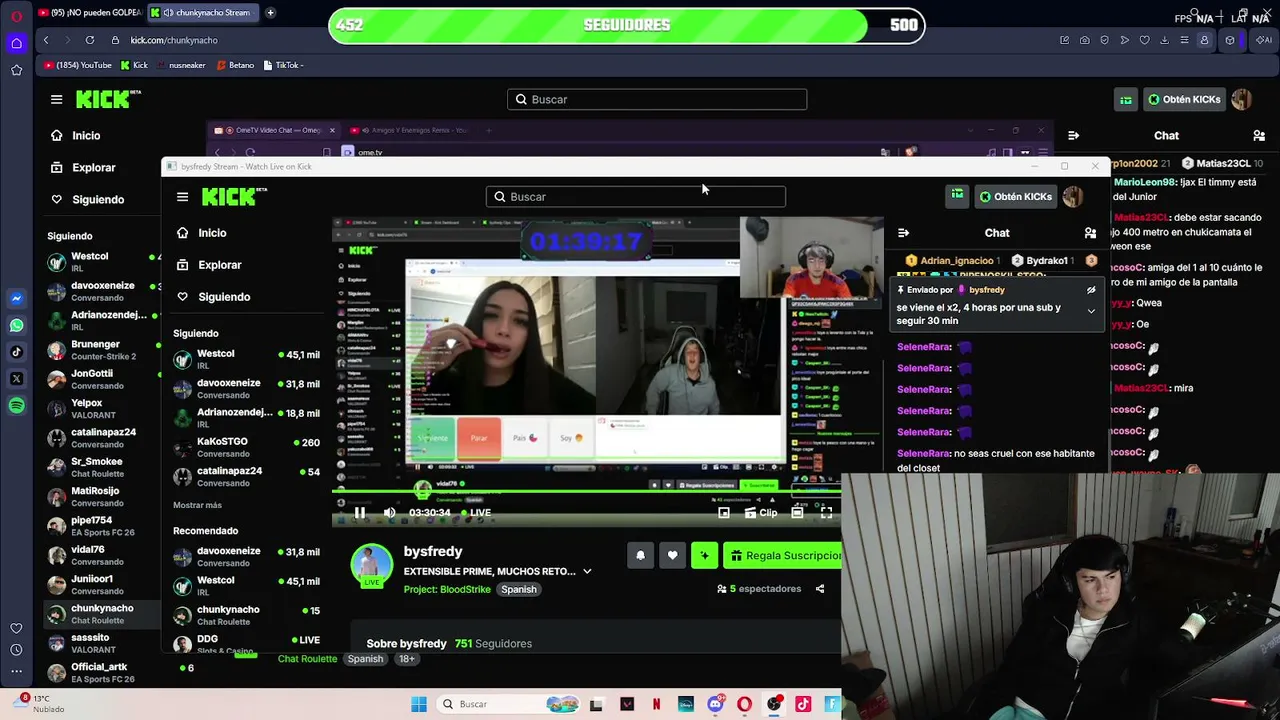
Task: Follow bysfredy with the heart button
Action: click(672, 555)
